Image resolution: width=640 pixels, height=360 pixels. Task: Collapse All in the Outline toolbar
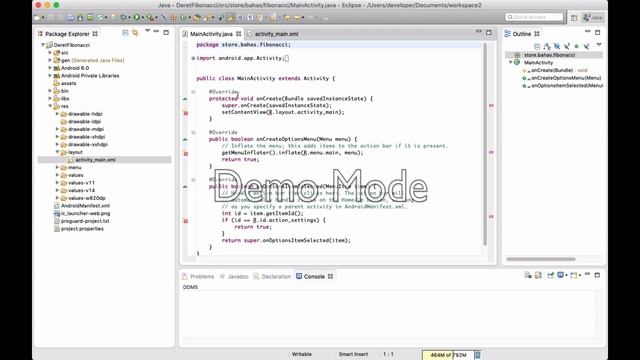point(537,47)
